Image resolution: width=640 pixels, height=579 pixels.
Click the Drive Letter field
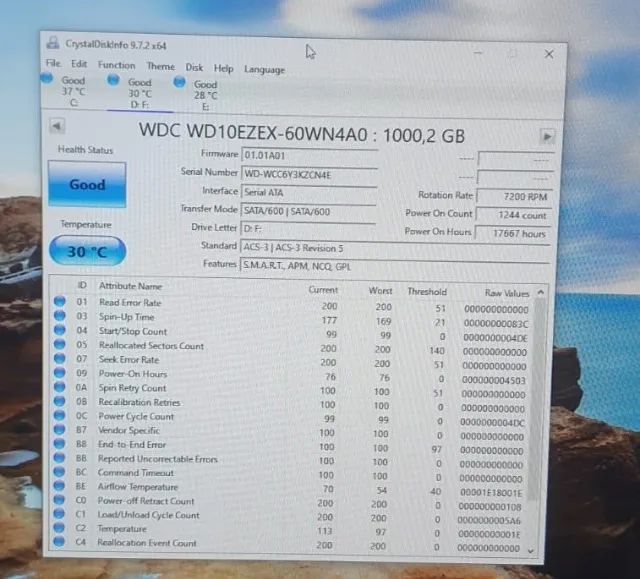(x=308, y=229)
